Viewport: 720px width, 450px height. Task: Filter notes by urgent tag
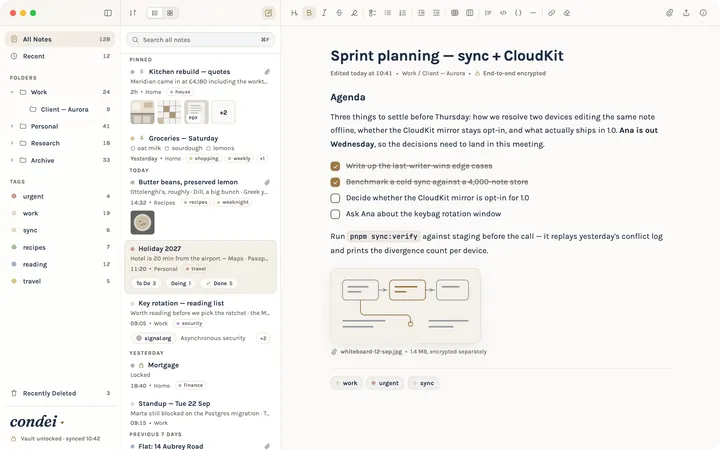pos(60,196)
